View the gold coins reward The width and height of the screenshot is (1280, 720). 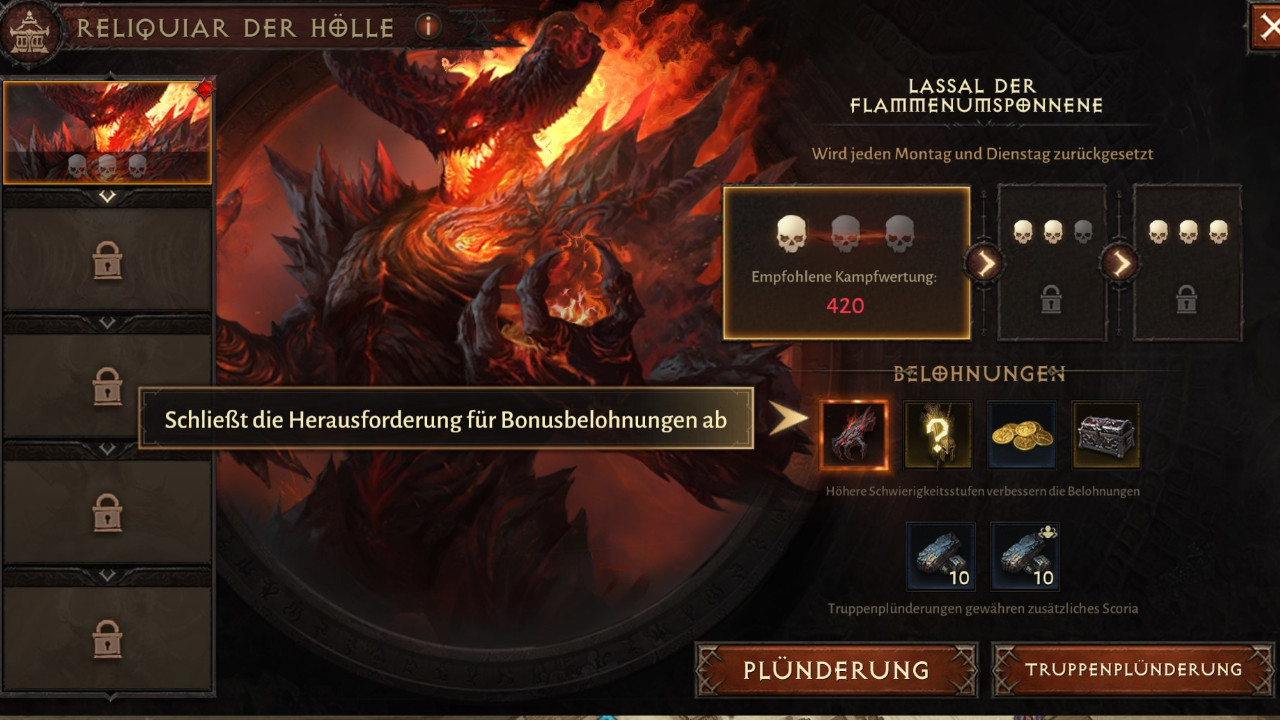pyautogui.click(x=1022, y=435)
